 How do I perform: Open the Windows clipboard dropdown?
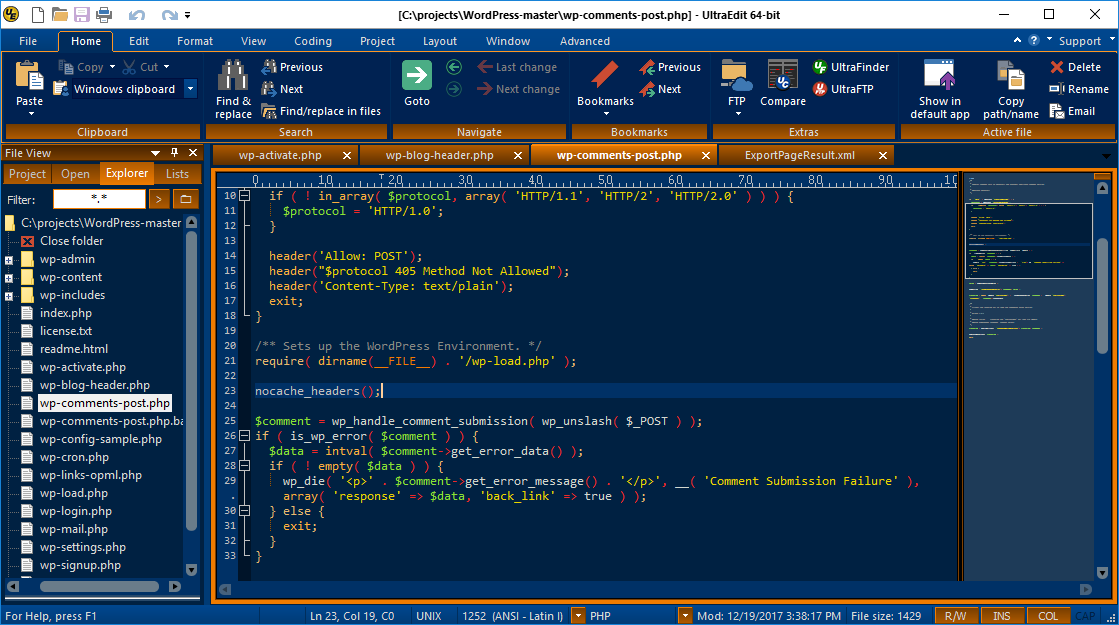pos(190,89)
